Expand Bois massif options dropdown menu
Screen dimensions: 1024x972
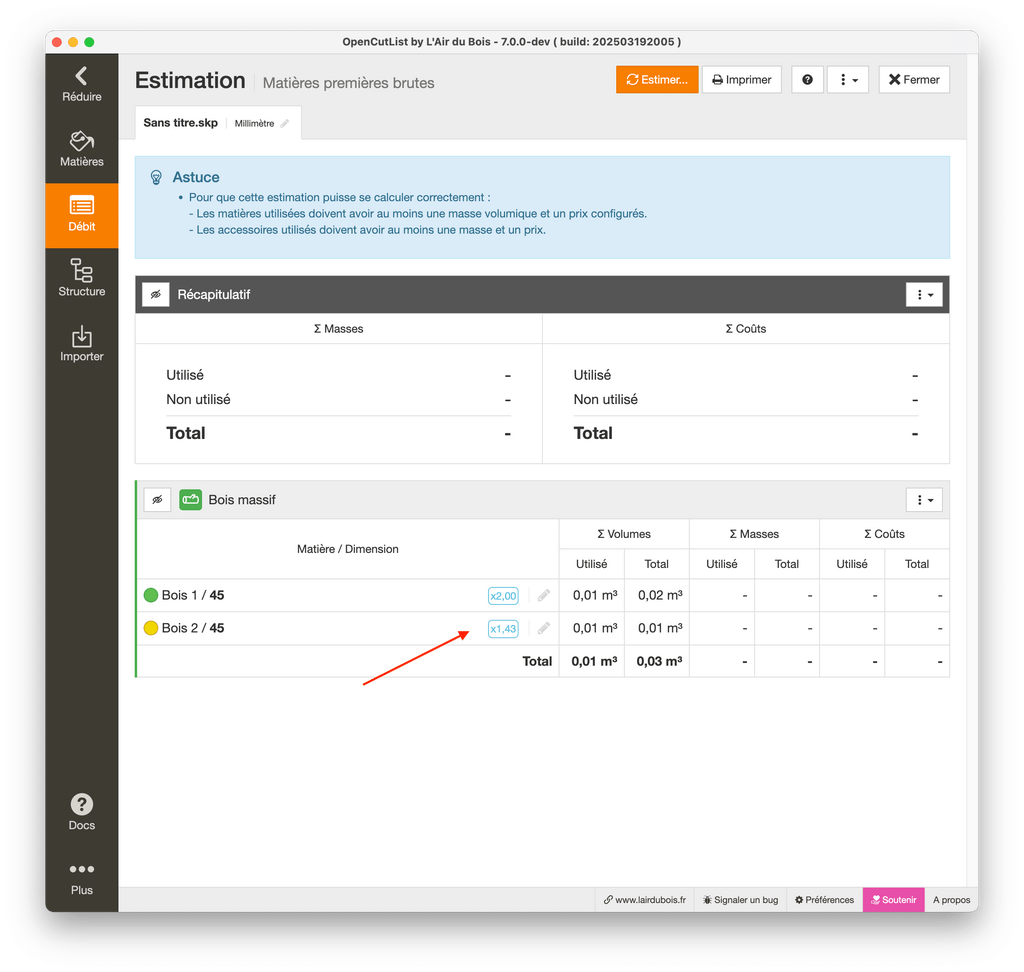click(924, 500)
